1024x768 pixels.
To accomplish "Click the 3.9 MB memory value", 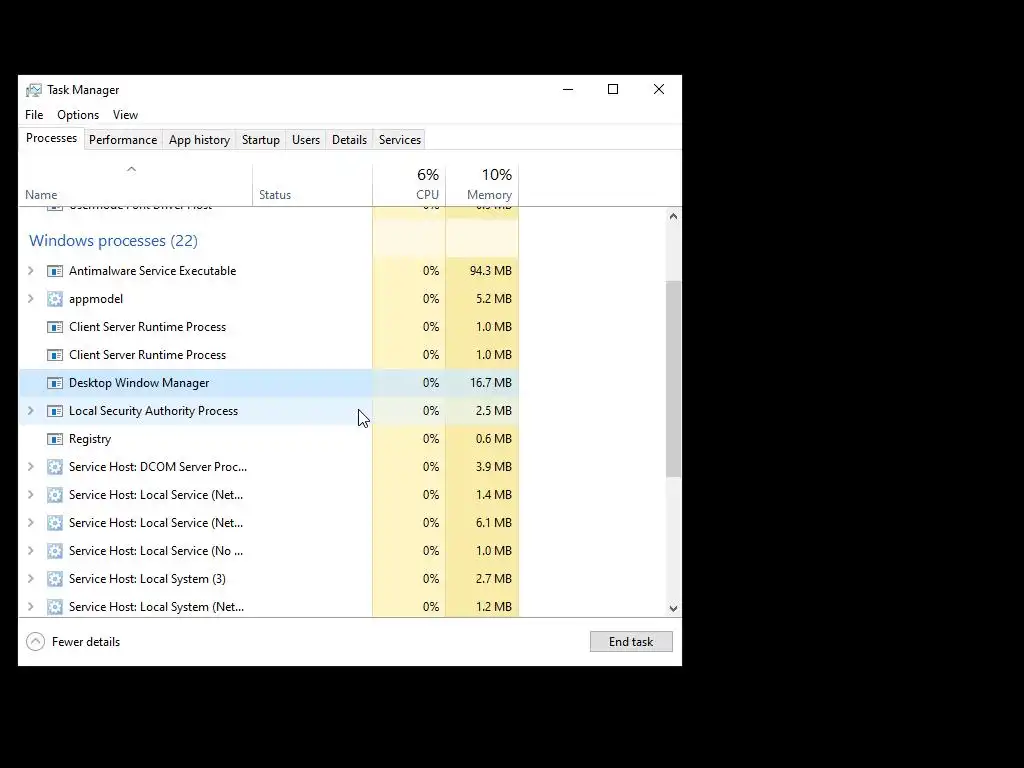I will [x=494, y=467].
